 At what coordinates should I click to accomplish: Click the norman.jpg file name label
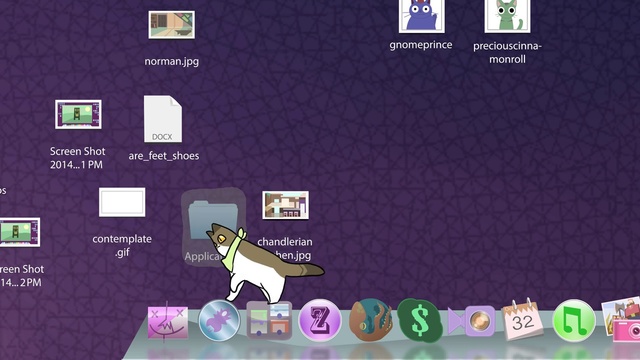tap(171, 61)
